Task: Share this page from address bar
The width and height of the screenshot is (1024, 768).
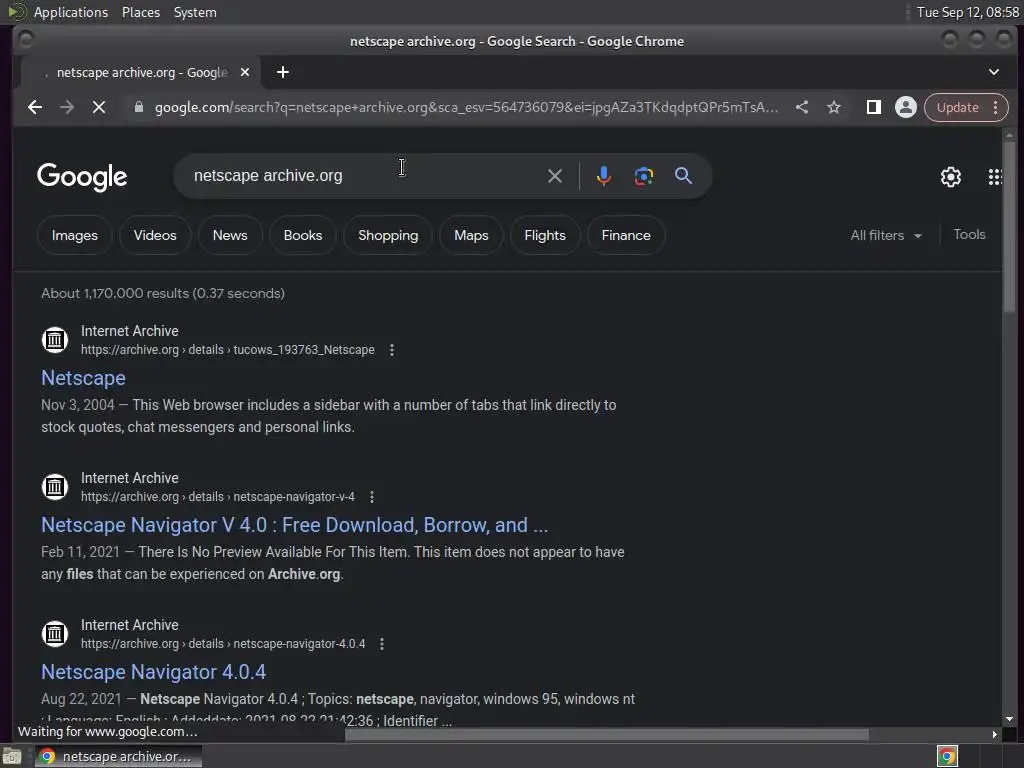Action: coord(802,107)
